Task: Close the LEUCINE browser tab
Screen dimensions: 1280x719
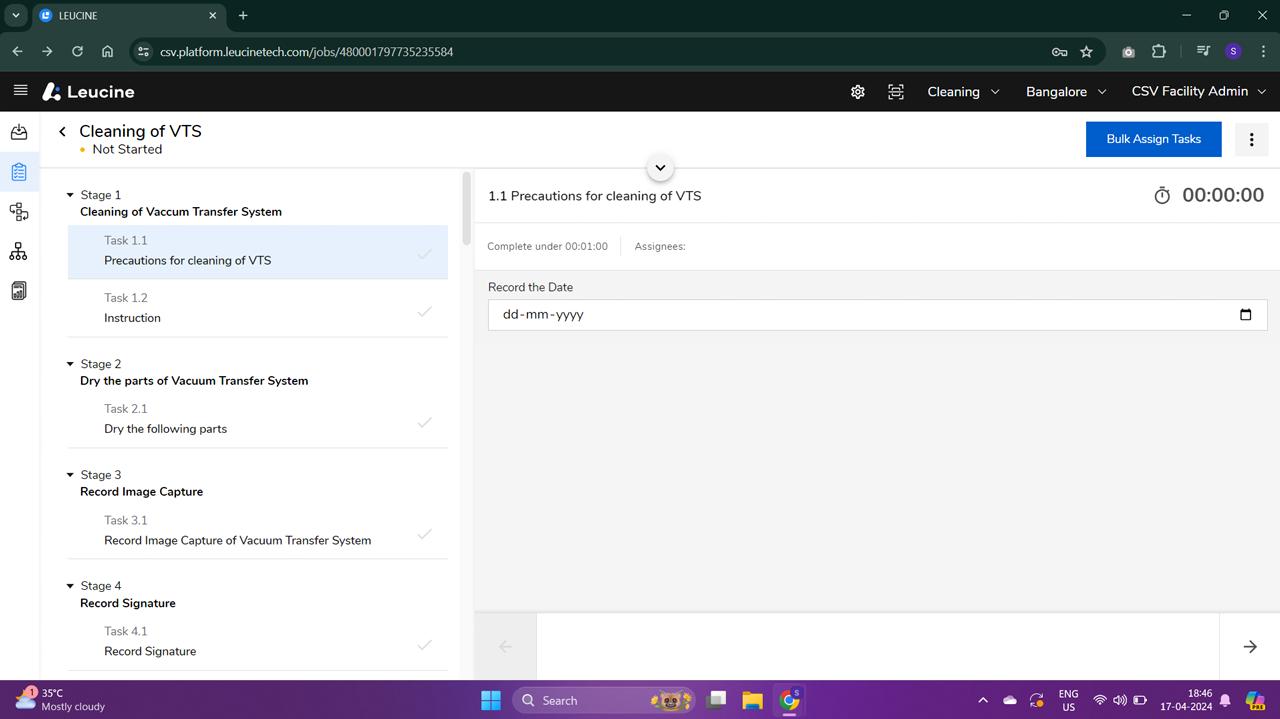Action: 212,16
